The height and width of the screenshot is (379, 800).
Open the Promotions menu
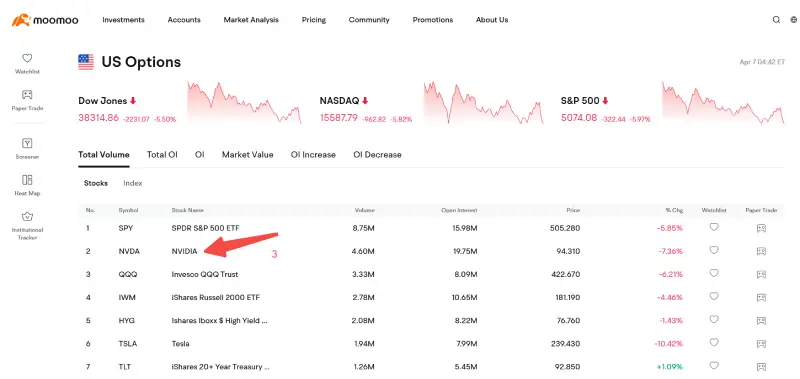433,20
